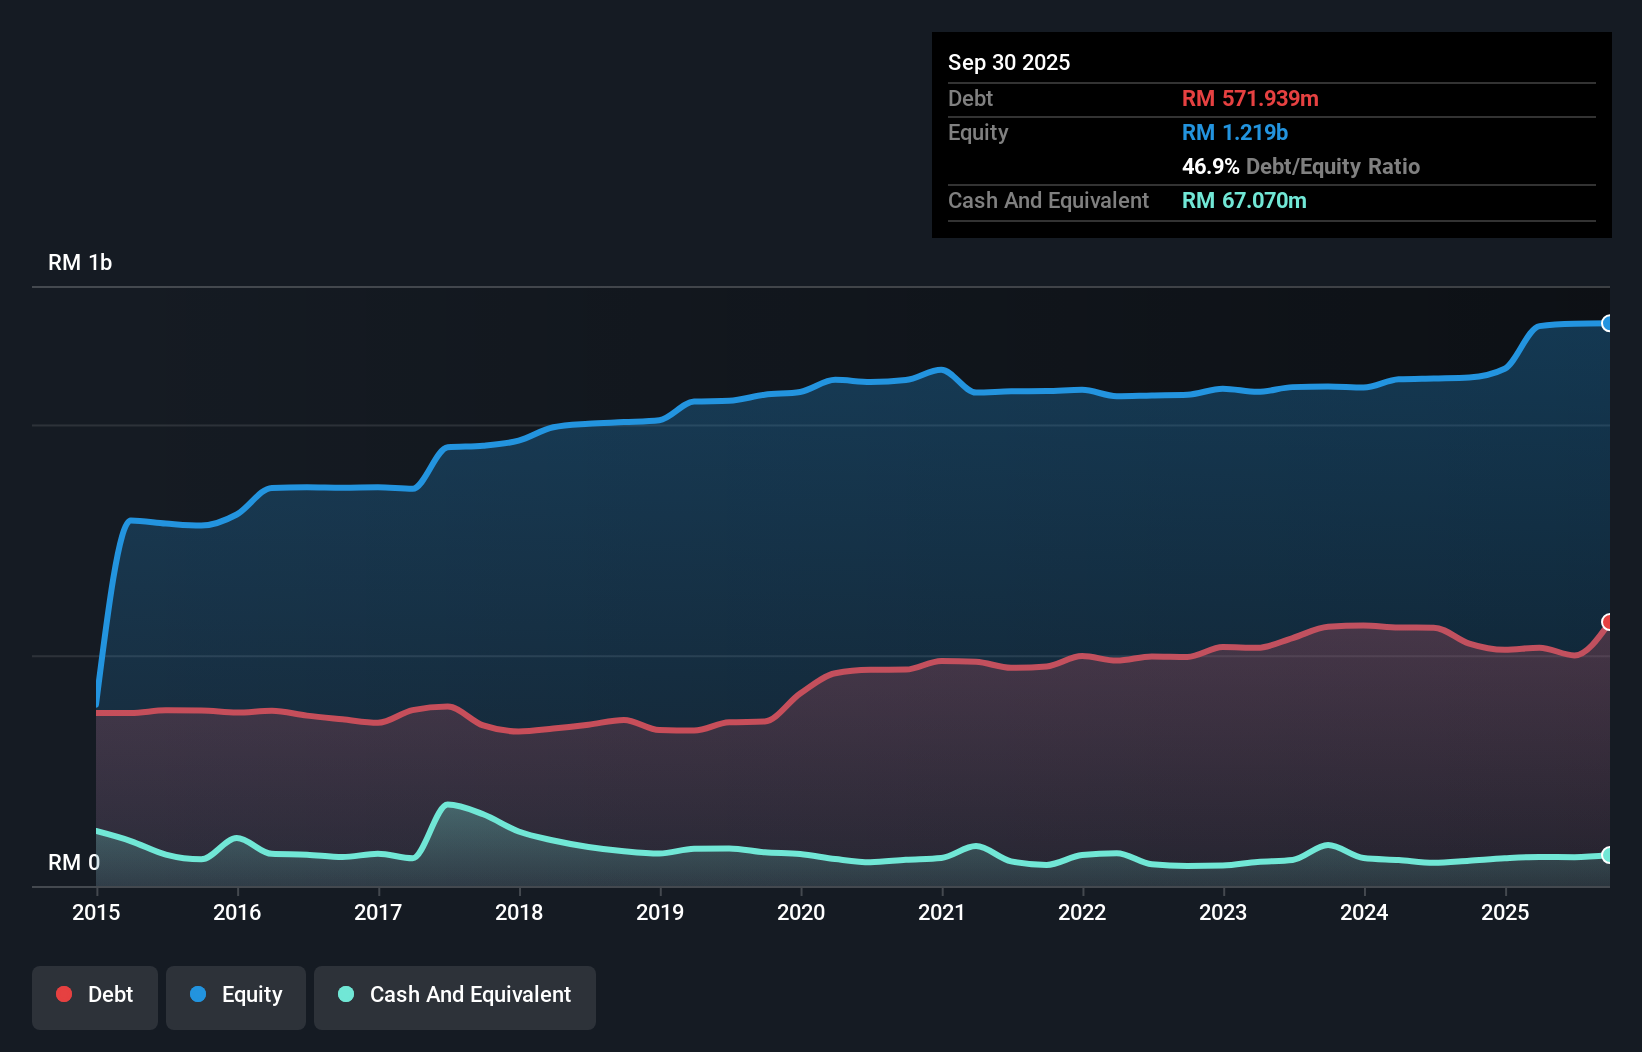Screen dimensions: 1642x1052
Task: Toggle the Cash And Equivalent series visibility
Action: [455, 996]
